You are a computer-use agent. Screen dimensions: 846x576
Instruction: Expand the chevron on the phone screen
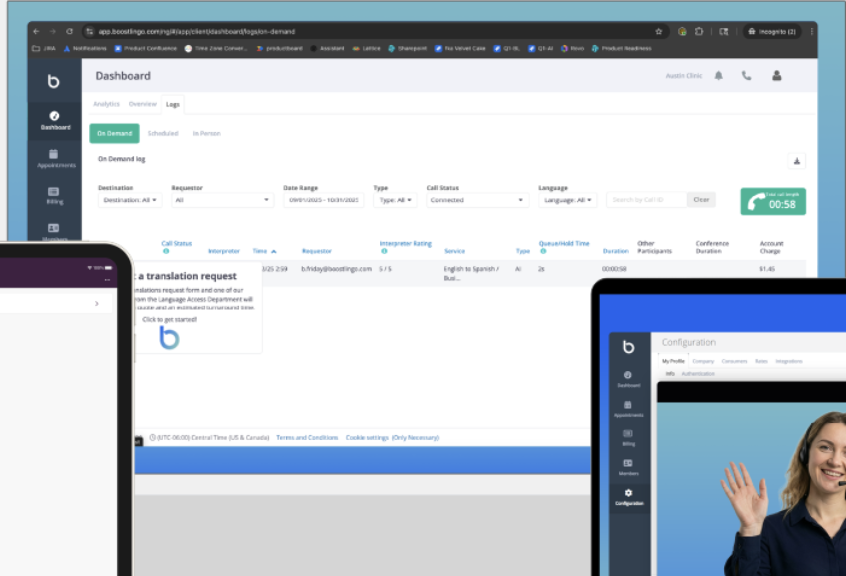click(97, 304)
